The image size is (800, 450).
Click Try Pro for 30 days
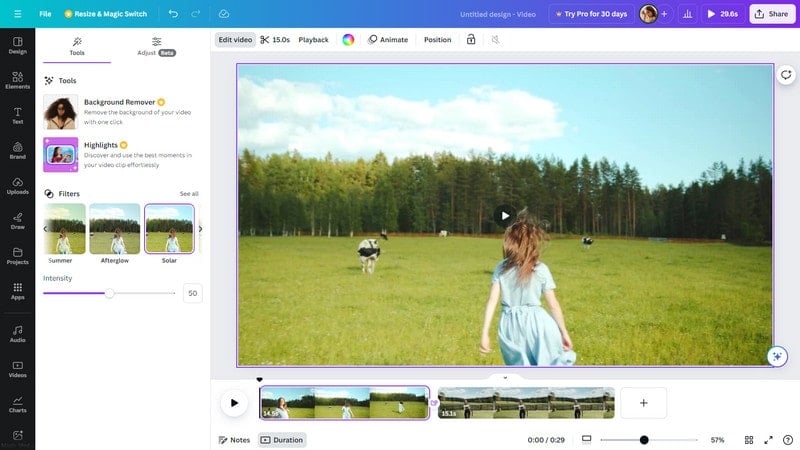591,14
